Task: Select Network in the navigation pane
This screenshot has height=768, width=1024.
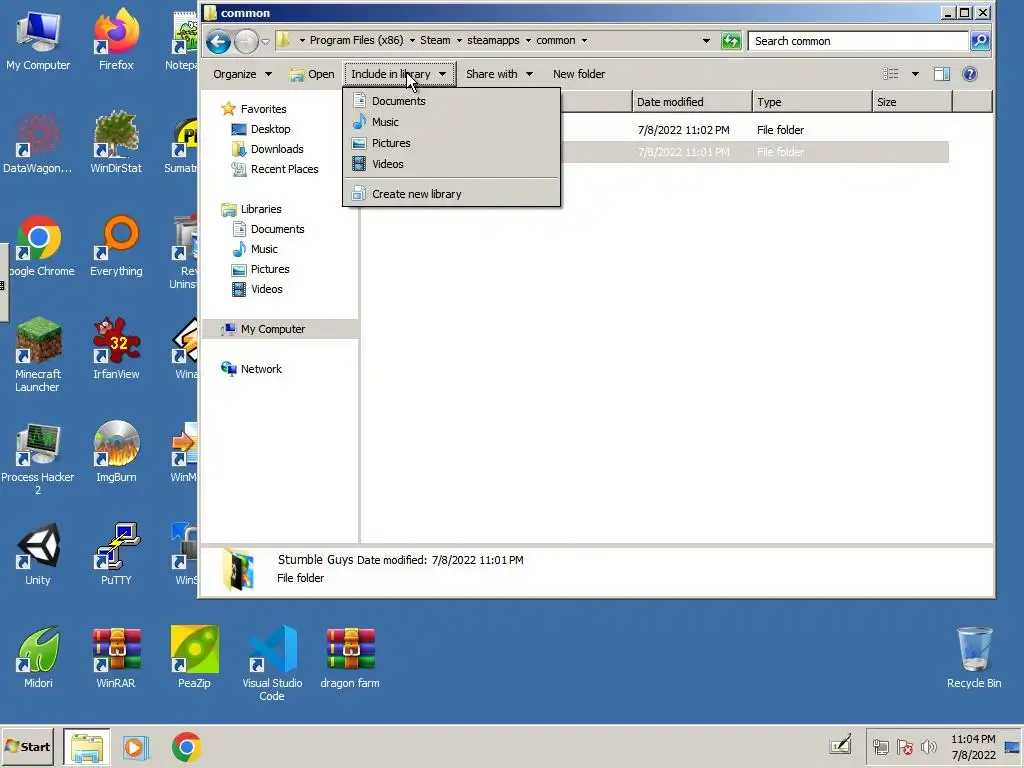Action: (261, 369)
